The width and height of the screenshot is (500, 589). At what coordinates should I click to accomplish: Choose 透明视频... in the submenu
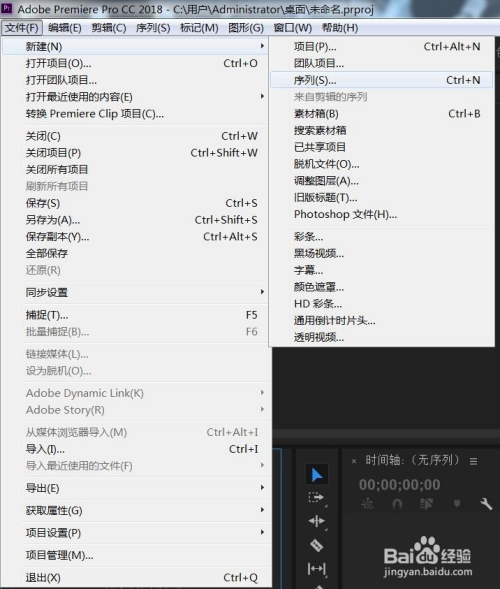381,337
